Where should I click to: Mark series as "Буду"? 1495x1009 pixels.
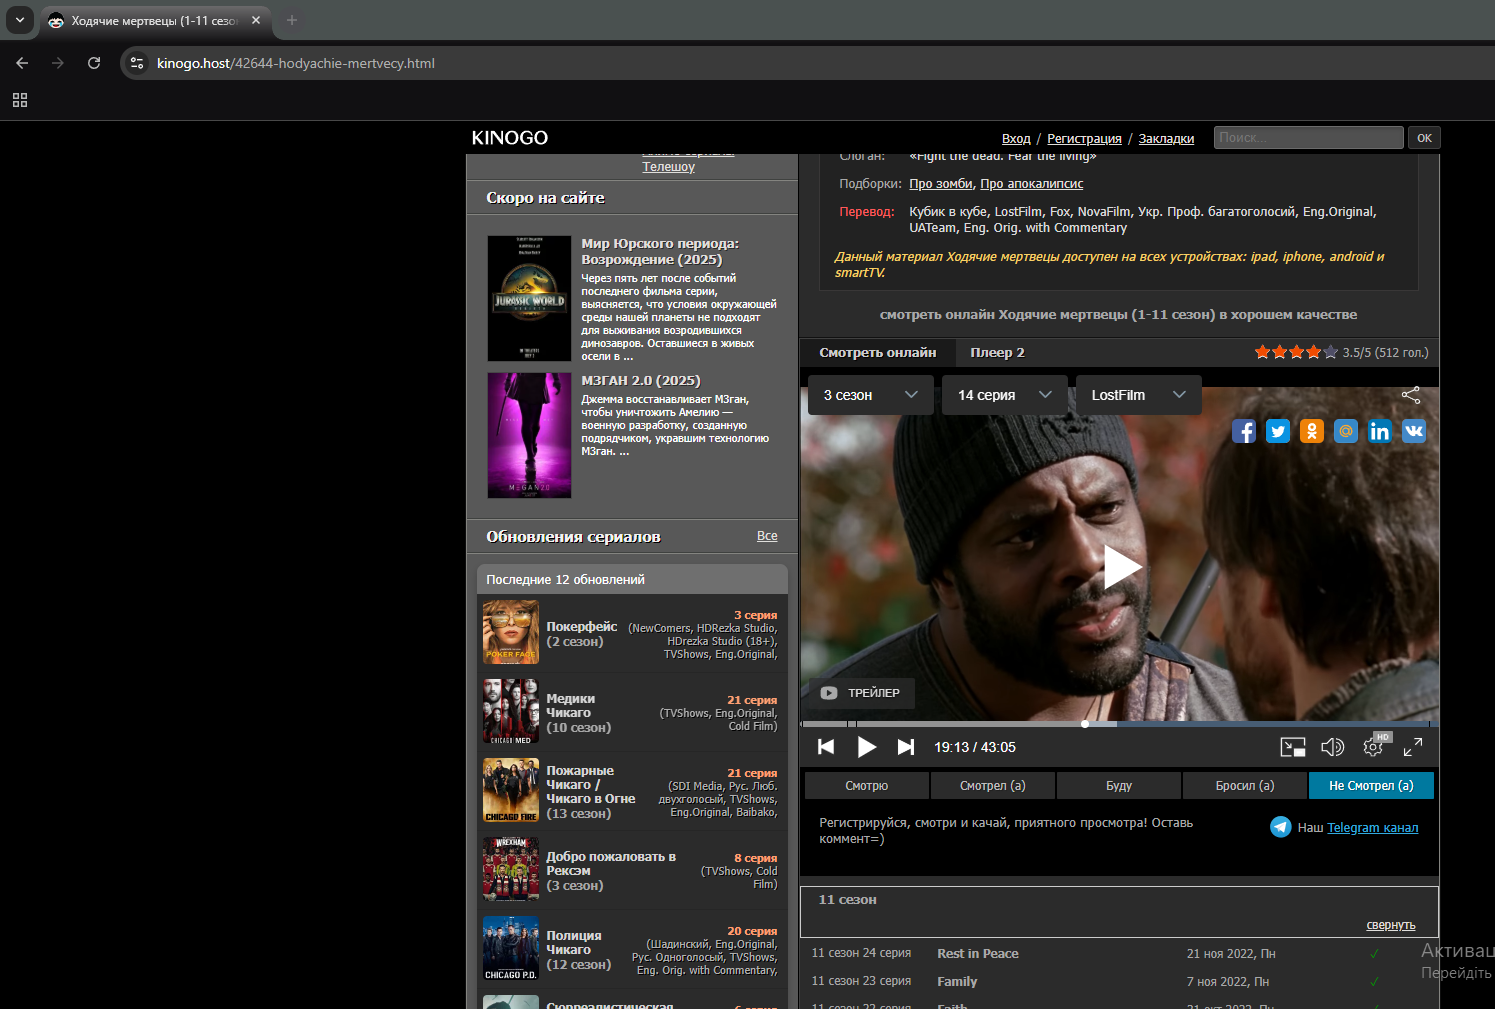pyautogui.click(x=1119, y=786)
